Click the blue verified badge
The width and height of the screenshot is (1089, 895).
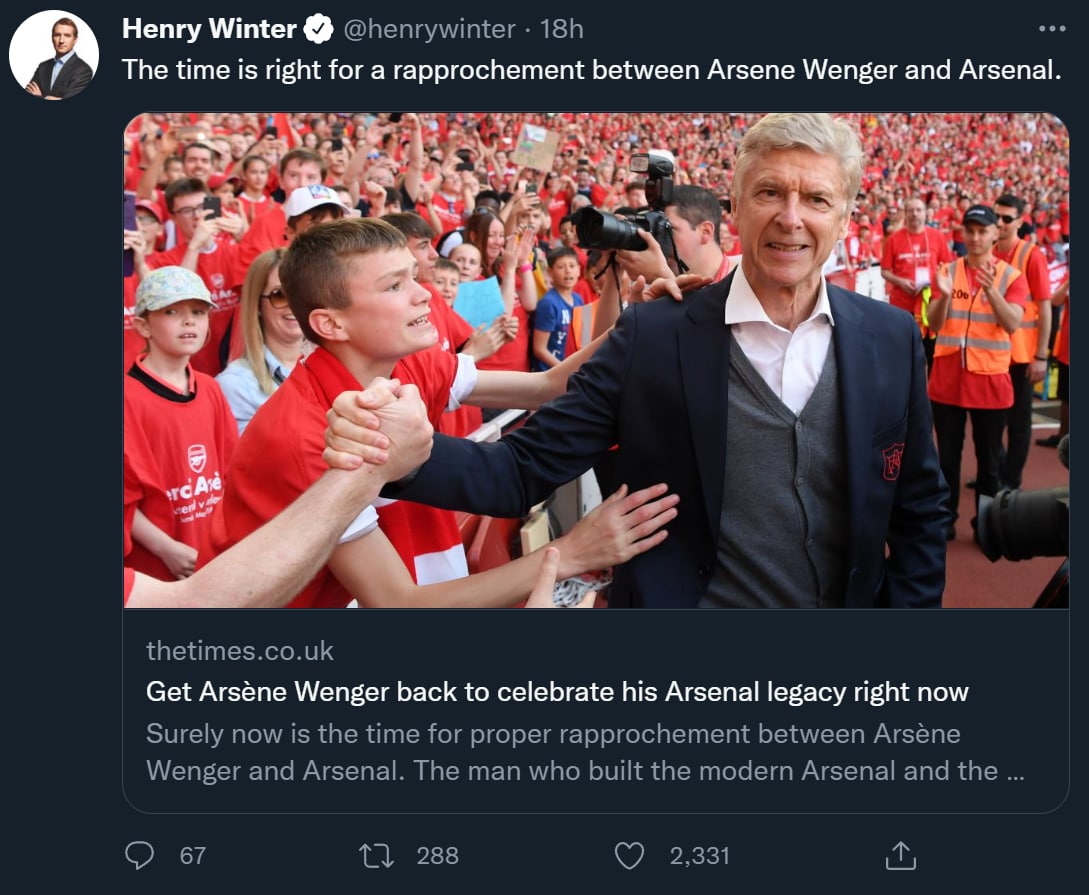click(319, 29)
